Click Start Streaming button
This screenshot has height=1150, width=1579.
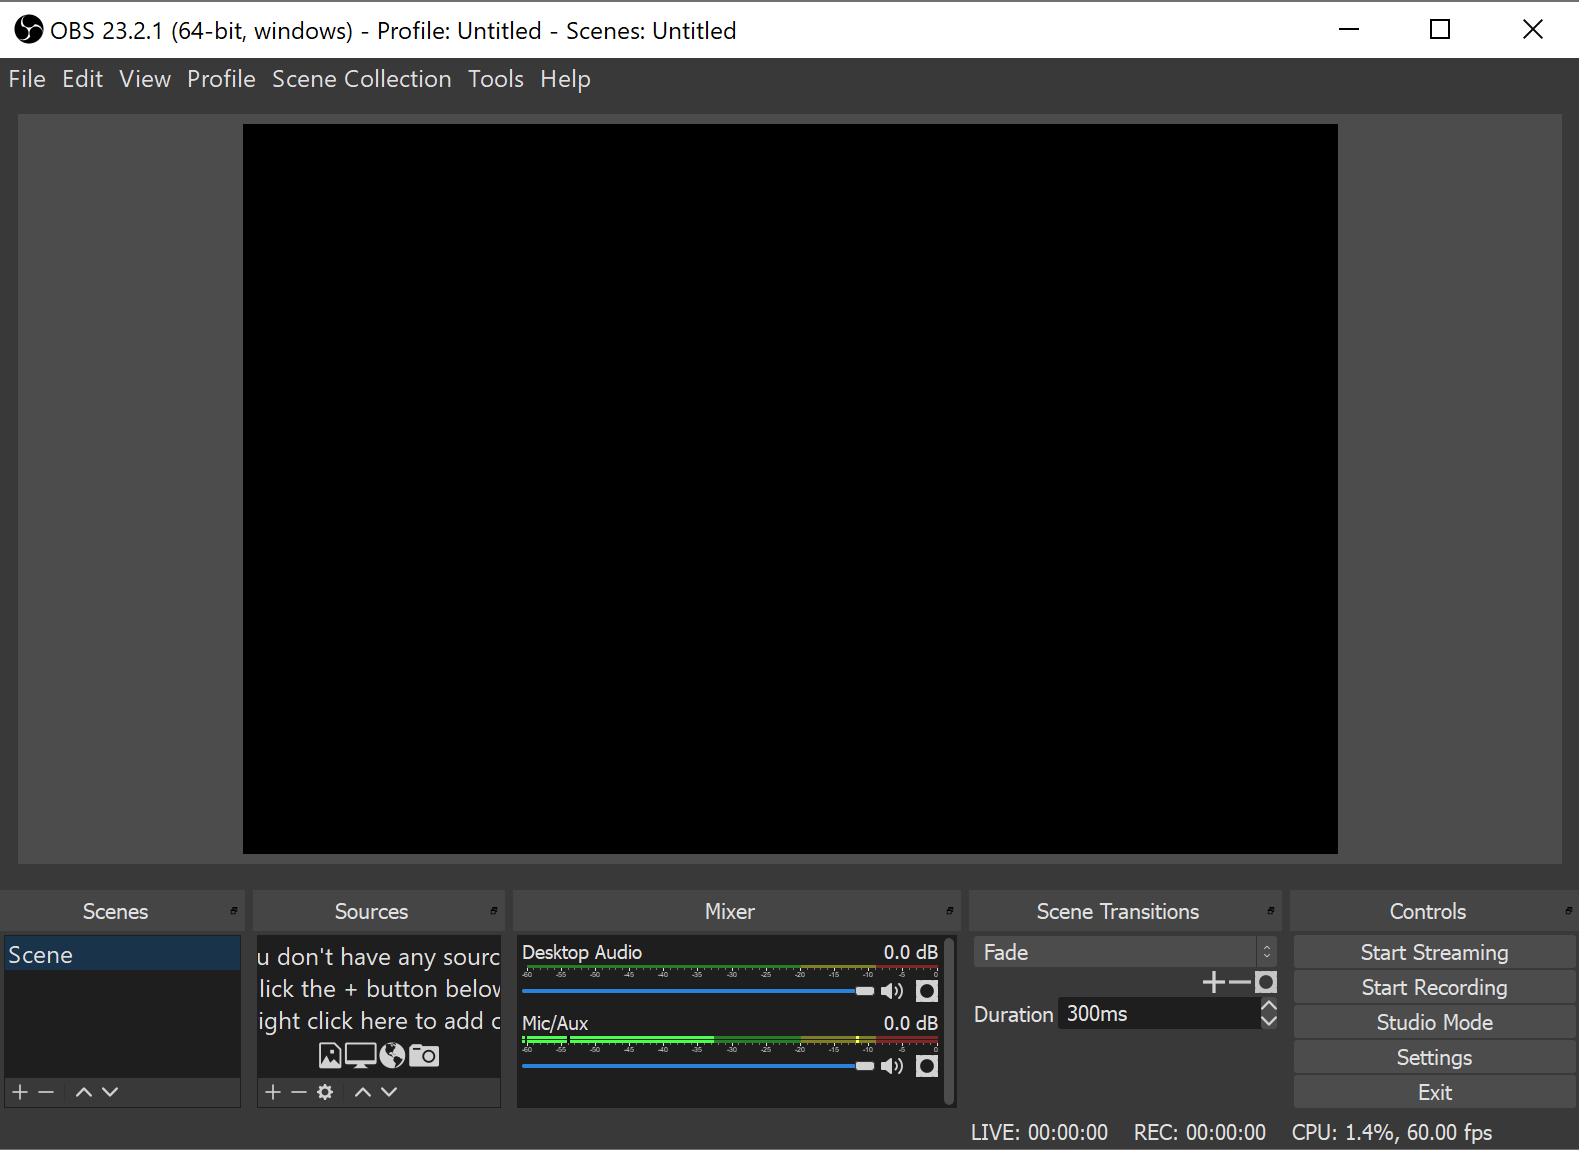tap(1434, 952)
